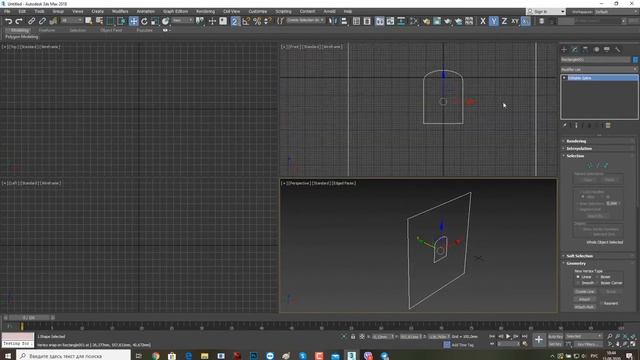Select Smooth new vertex type
640x360 pixels.
click(585, 283)
